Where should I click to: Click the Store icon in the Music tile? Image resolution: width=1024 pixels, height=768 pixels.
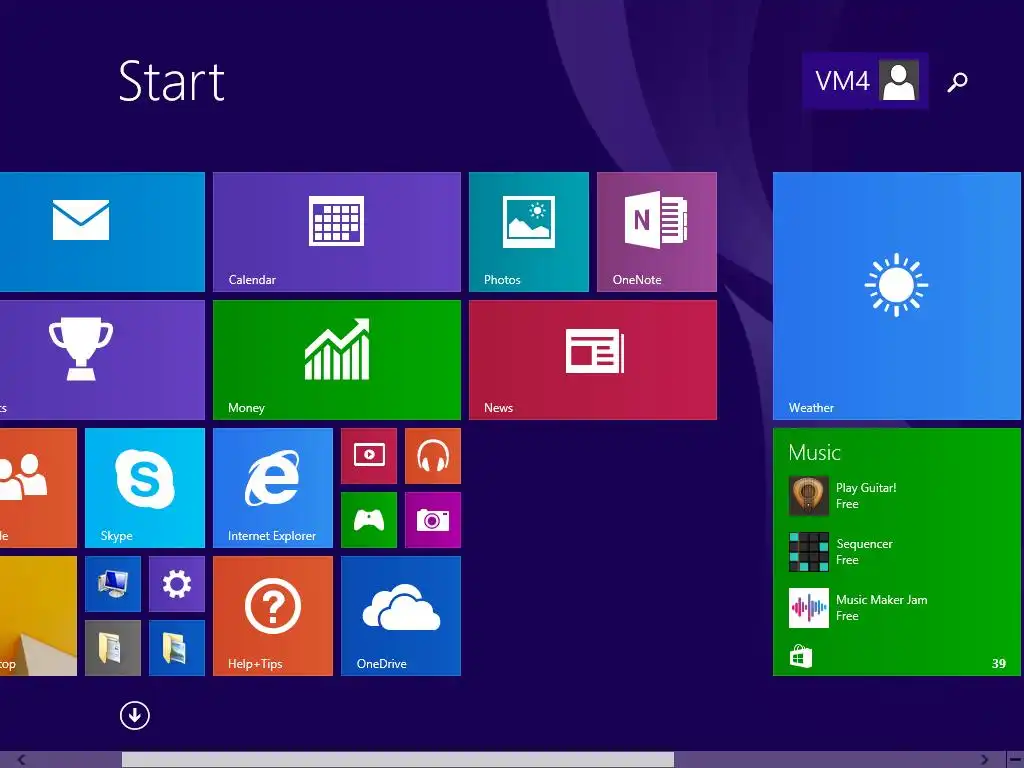coord(801,656)
